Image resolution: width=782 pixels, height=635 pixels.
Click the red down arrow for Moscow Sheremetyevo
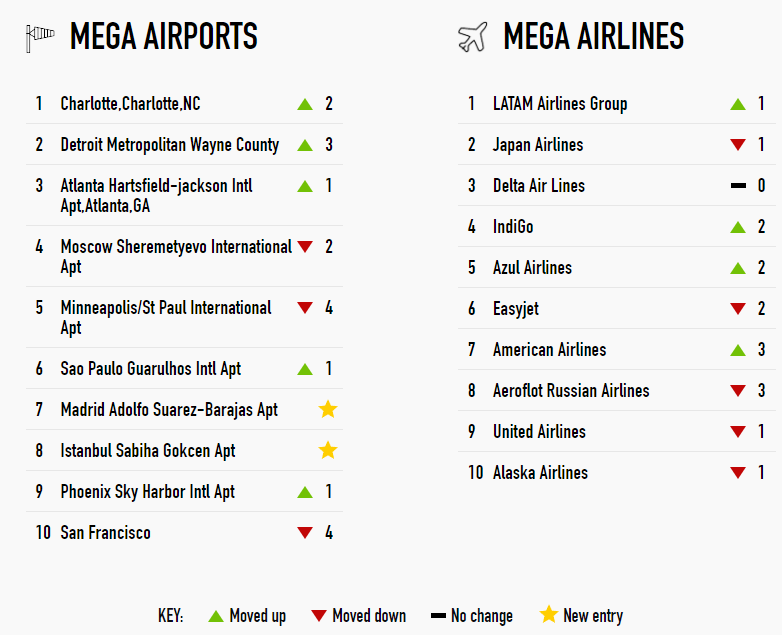point(305,246)
